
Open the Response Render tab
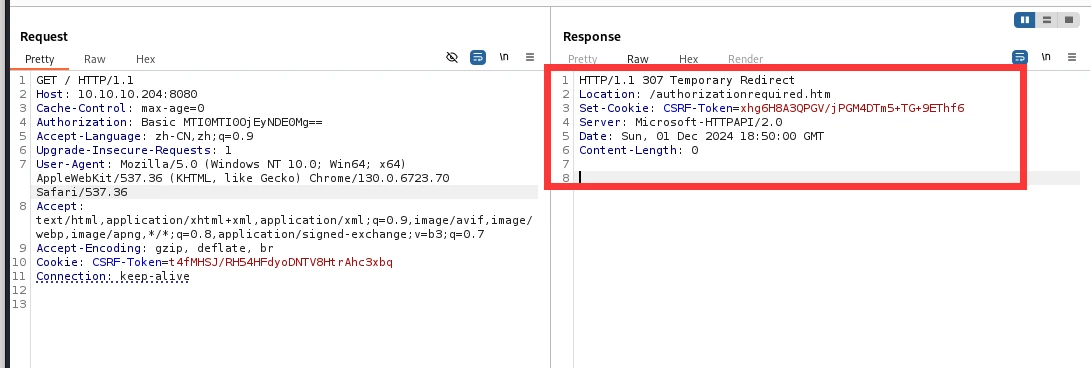(x=745, y=59)
